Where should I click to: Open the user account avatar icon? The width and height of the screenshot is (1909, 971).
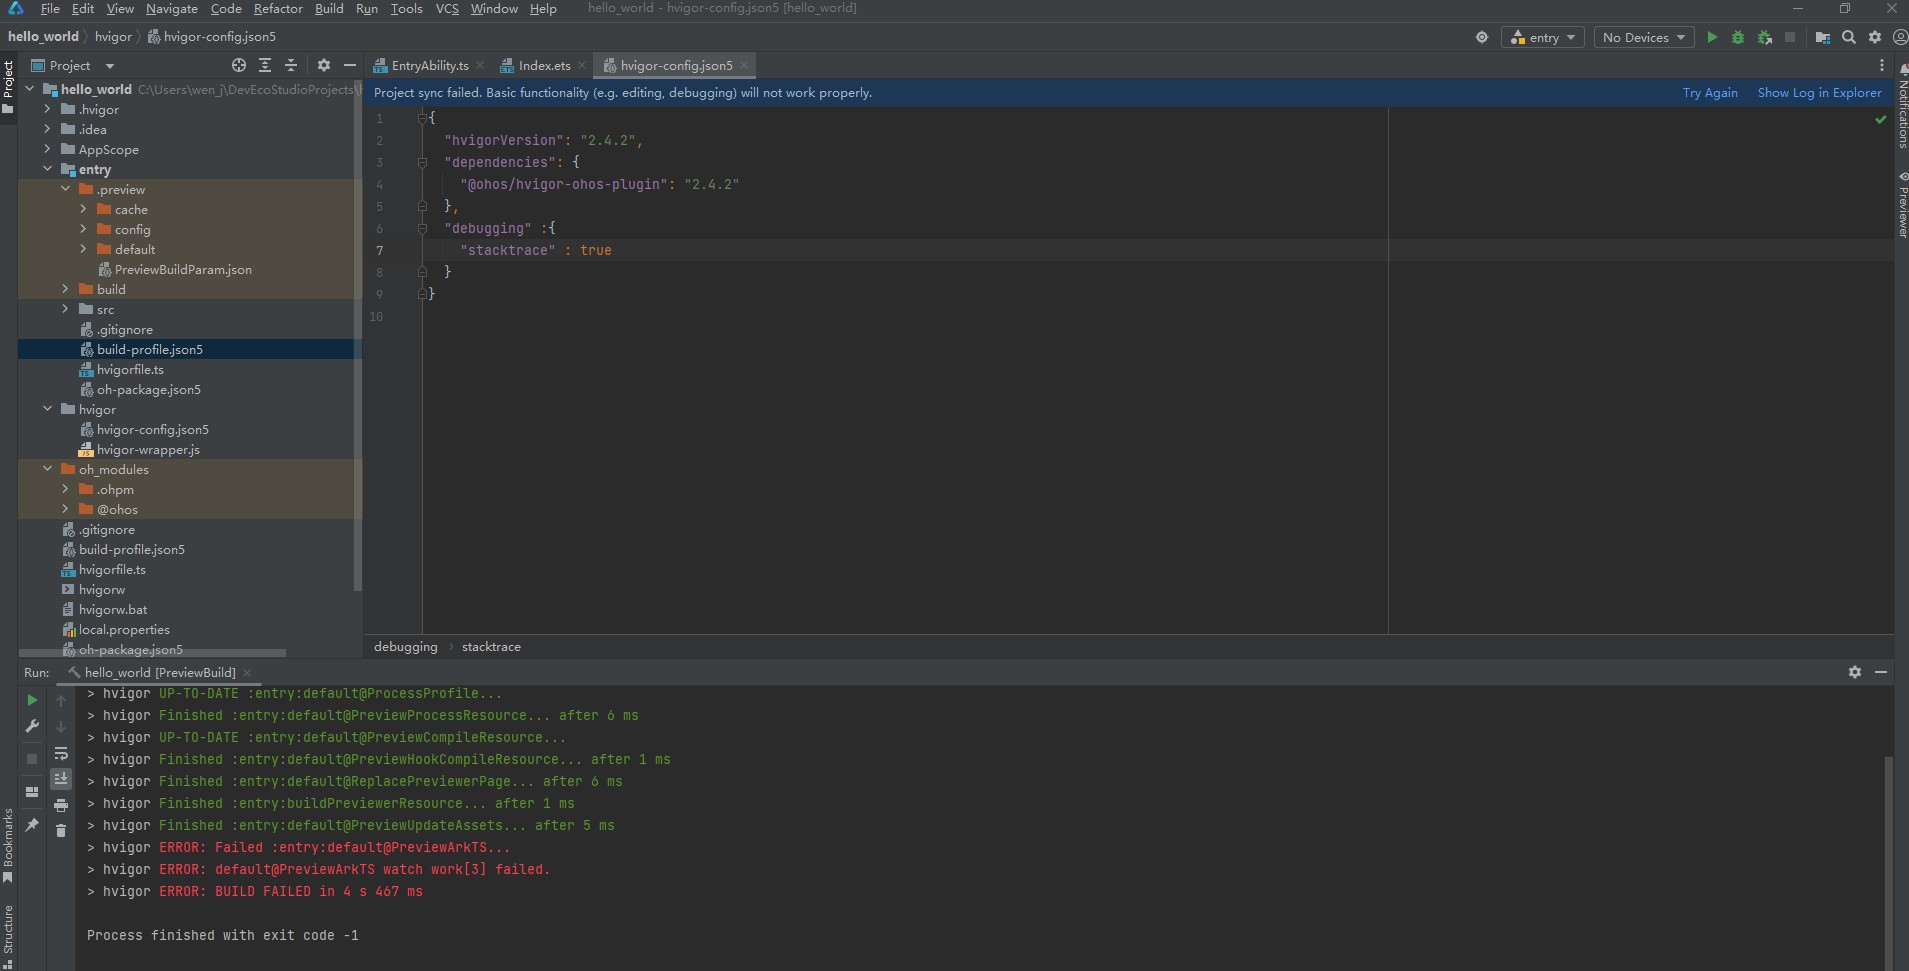(x=1900, y=37)
